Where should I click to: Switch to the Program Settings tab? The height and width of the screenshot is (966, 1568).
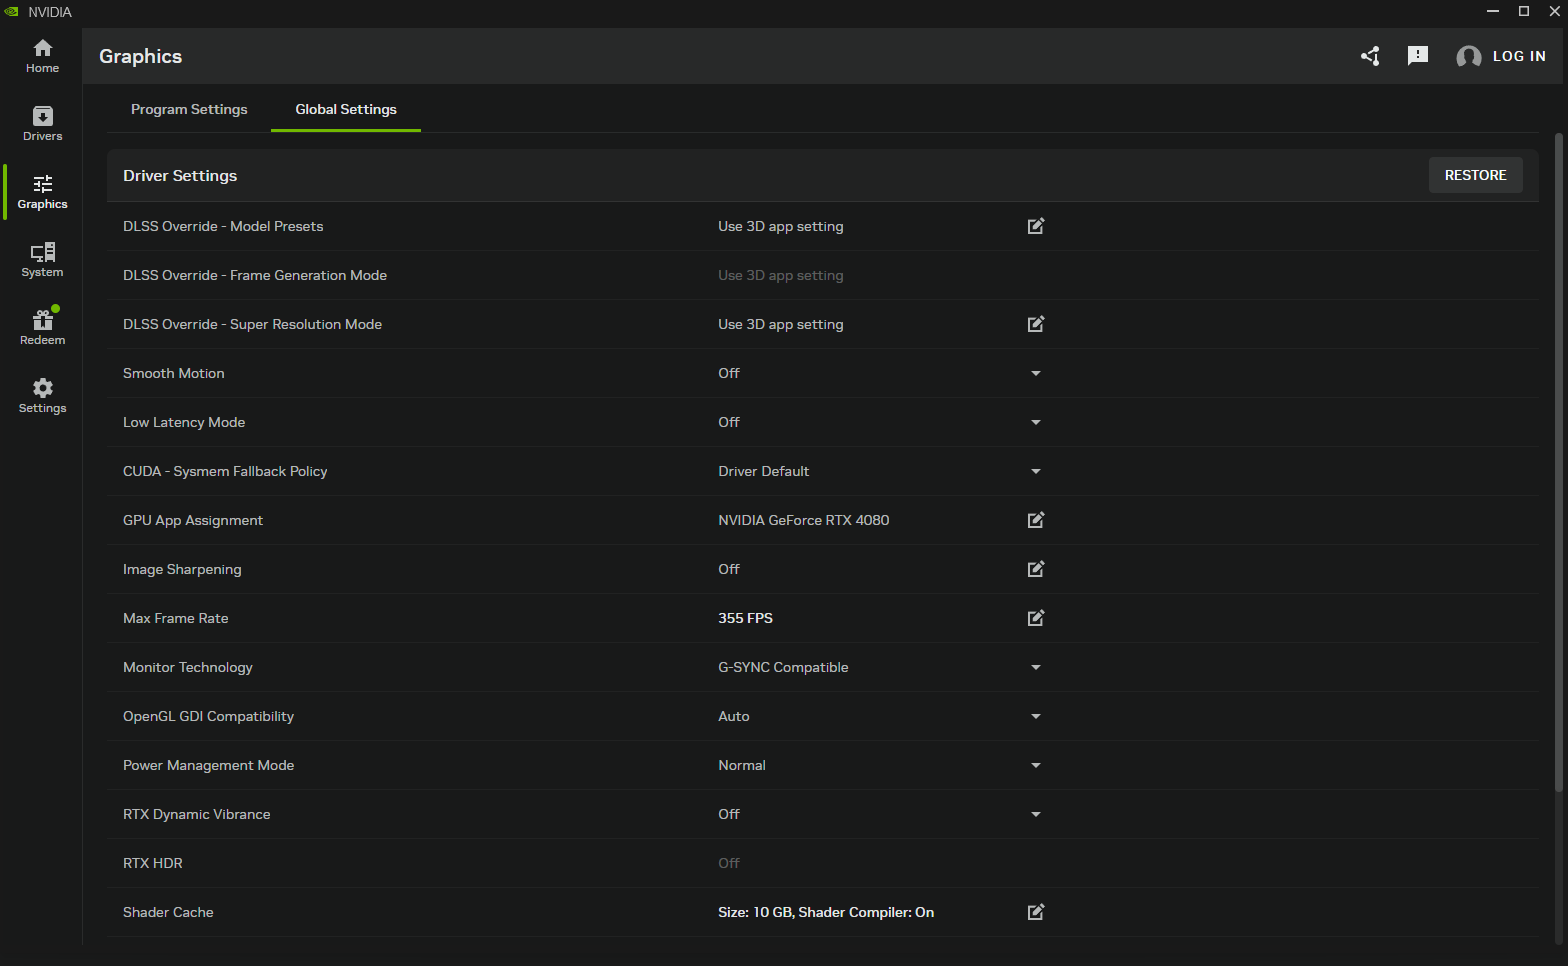pos(189,109)
